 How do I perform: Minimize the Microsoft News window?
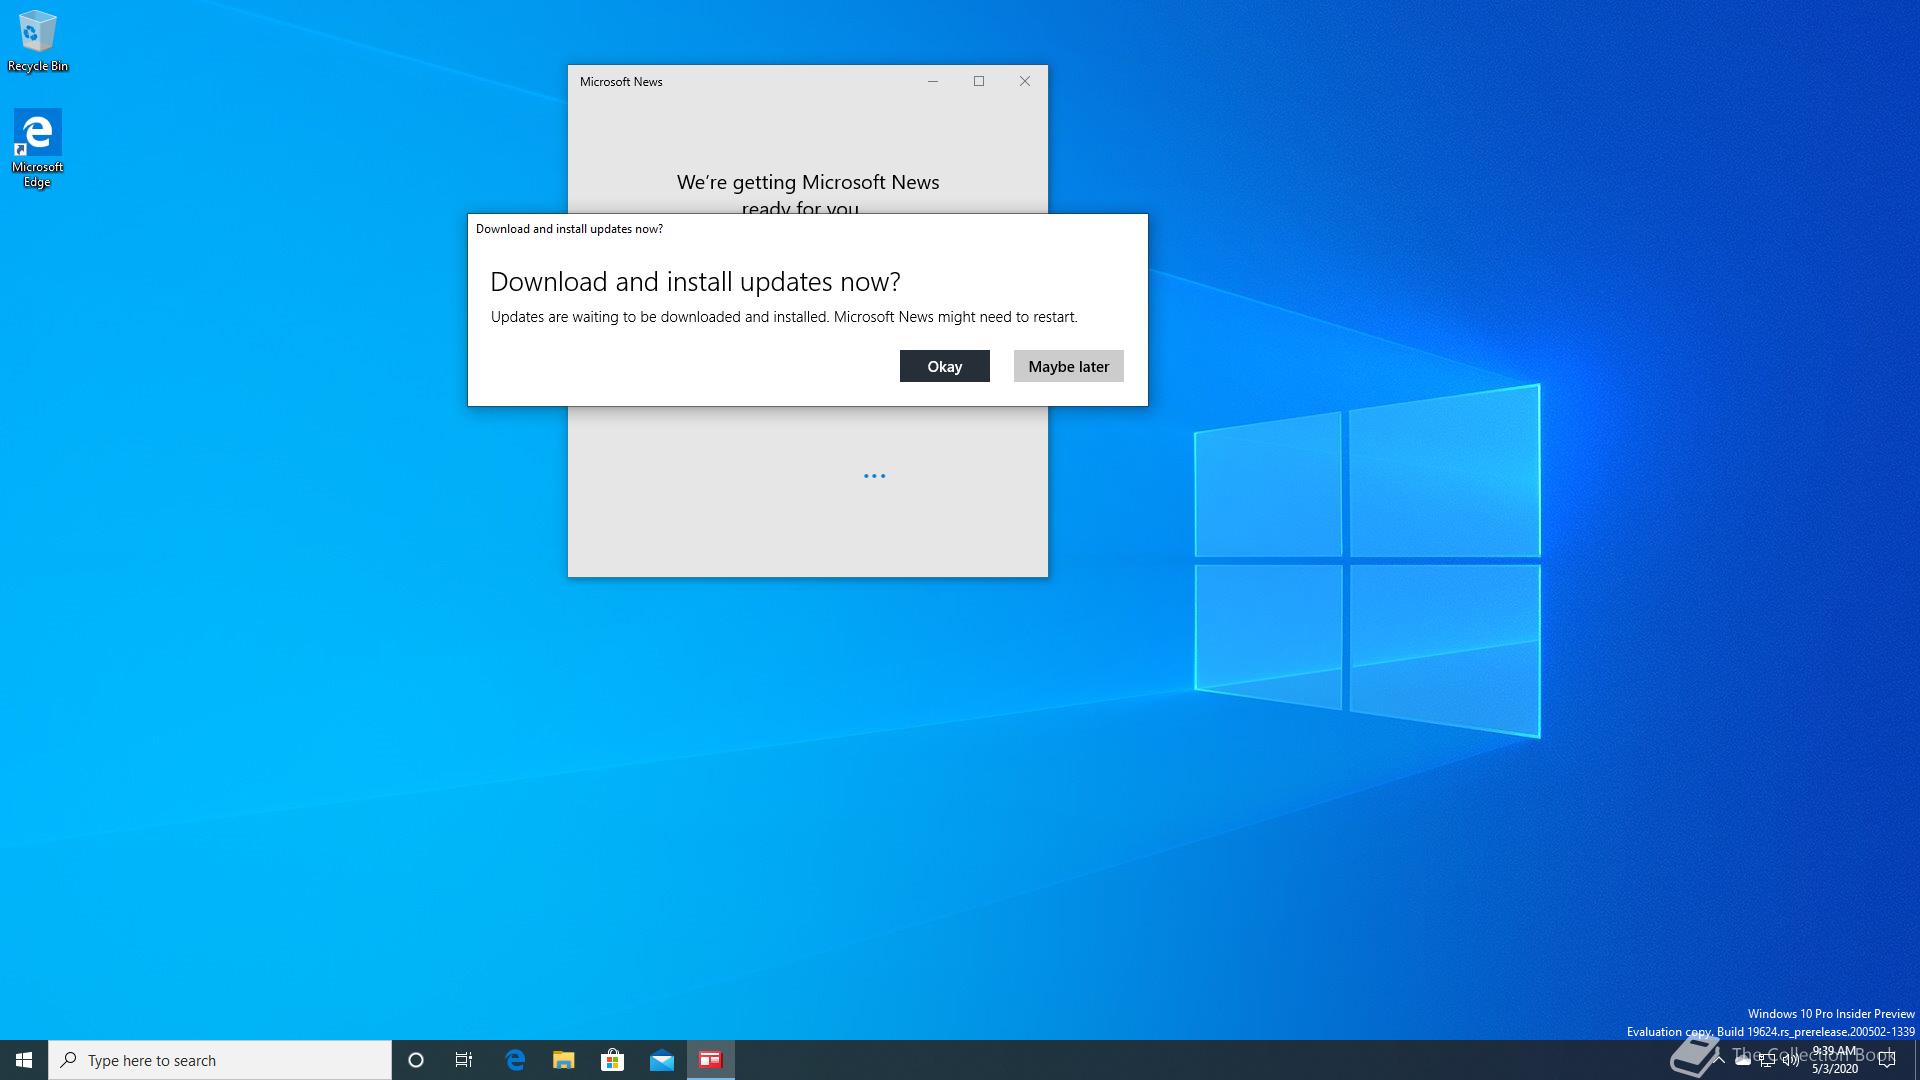click(x=933, y=81)
